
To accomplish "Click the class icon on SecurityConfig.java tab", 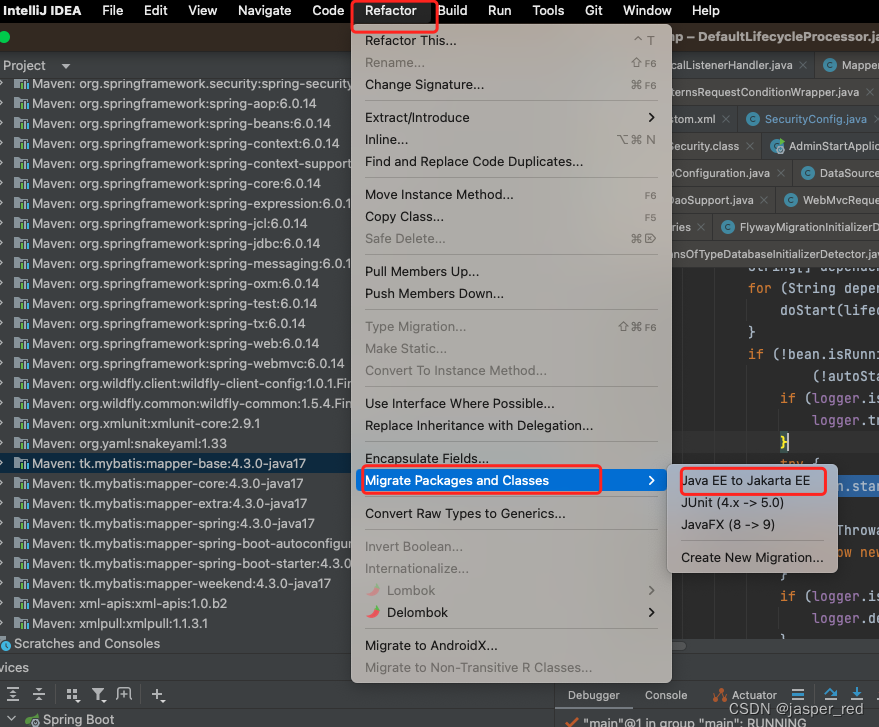I will coord(753,119).
